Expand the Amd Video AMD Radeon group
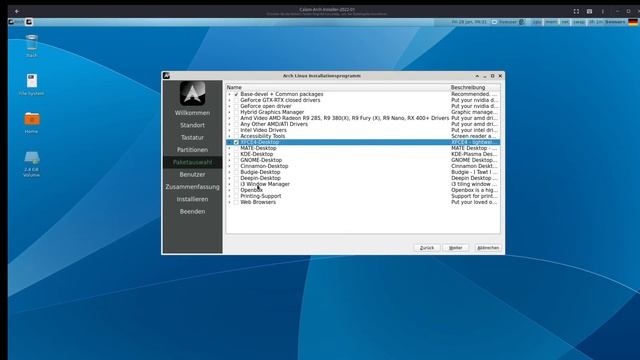Image resolution: width=640 pixels, height=360 pixels. pyautogui.click(x=229, y=118)
